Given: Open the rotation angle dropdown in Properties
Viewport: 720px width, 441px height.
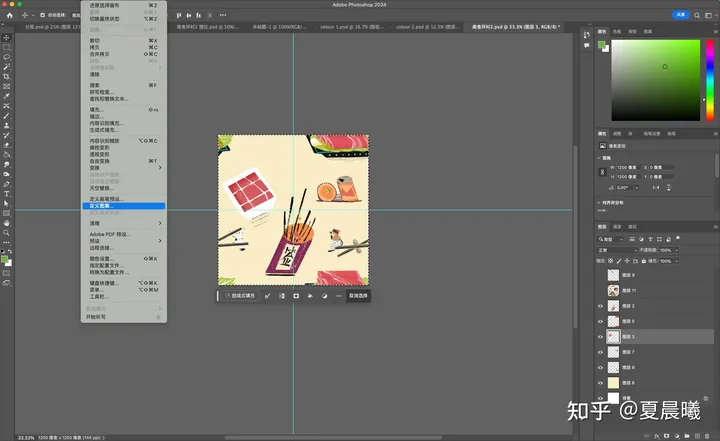Looking at the screenshot, I should [x=636, y=188].
